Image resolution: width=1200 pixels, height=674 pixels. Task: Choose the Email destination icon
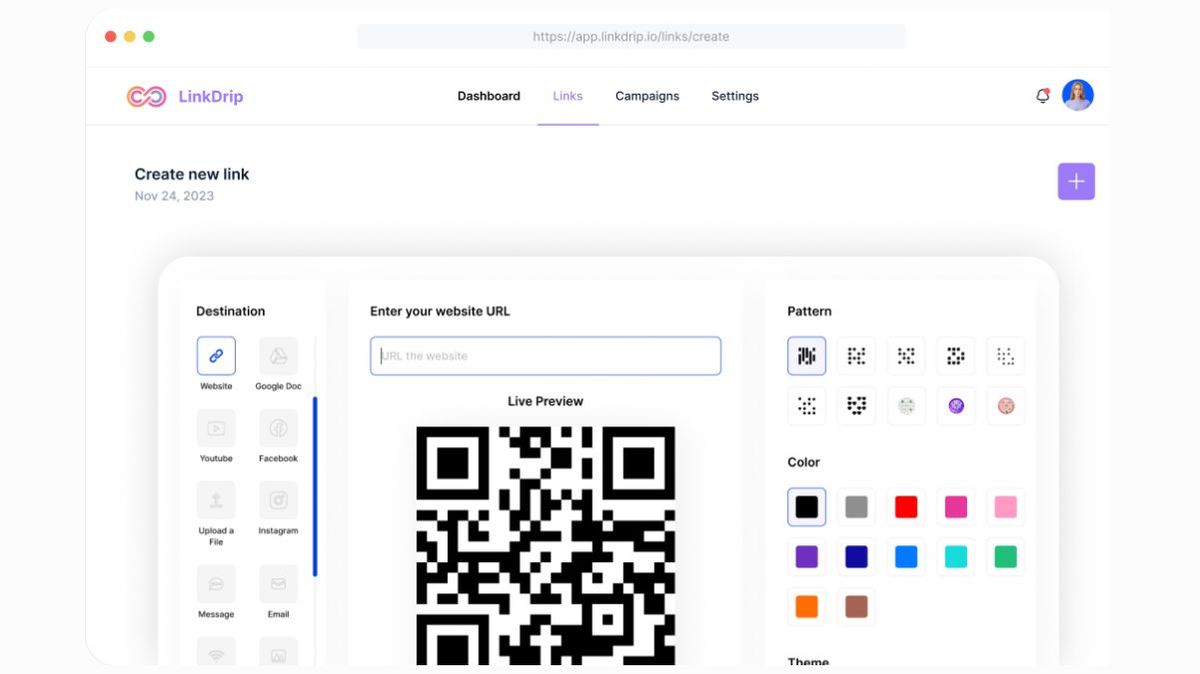(278, 584)
